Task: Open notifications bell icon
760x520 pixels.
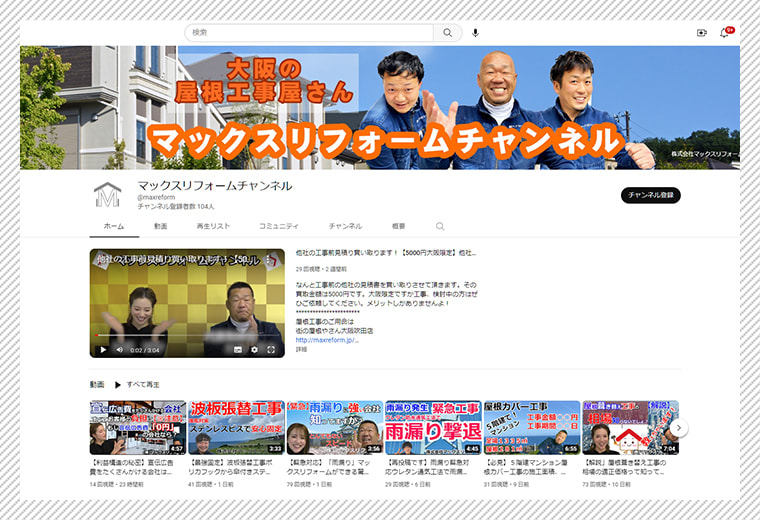Action: [x=724, y=33]
